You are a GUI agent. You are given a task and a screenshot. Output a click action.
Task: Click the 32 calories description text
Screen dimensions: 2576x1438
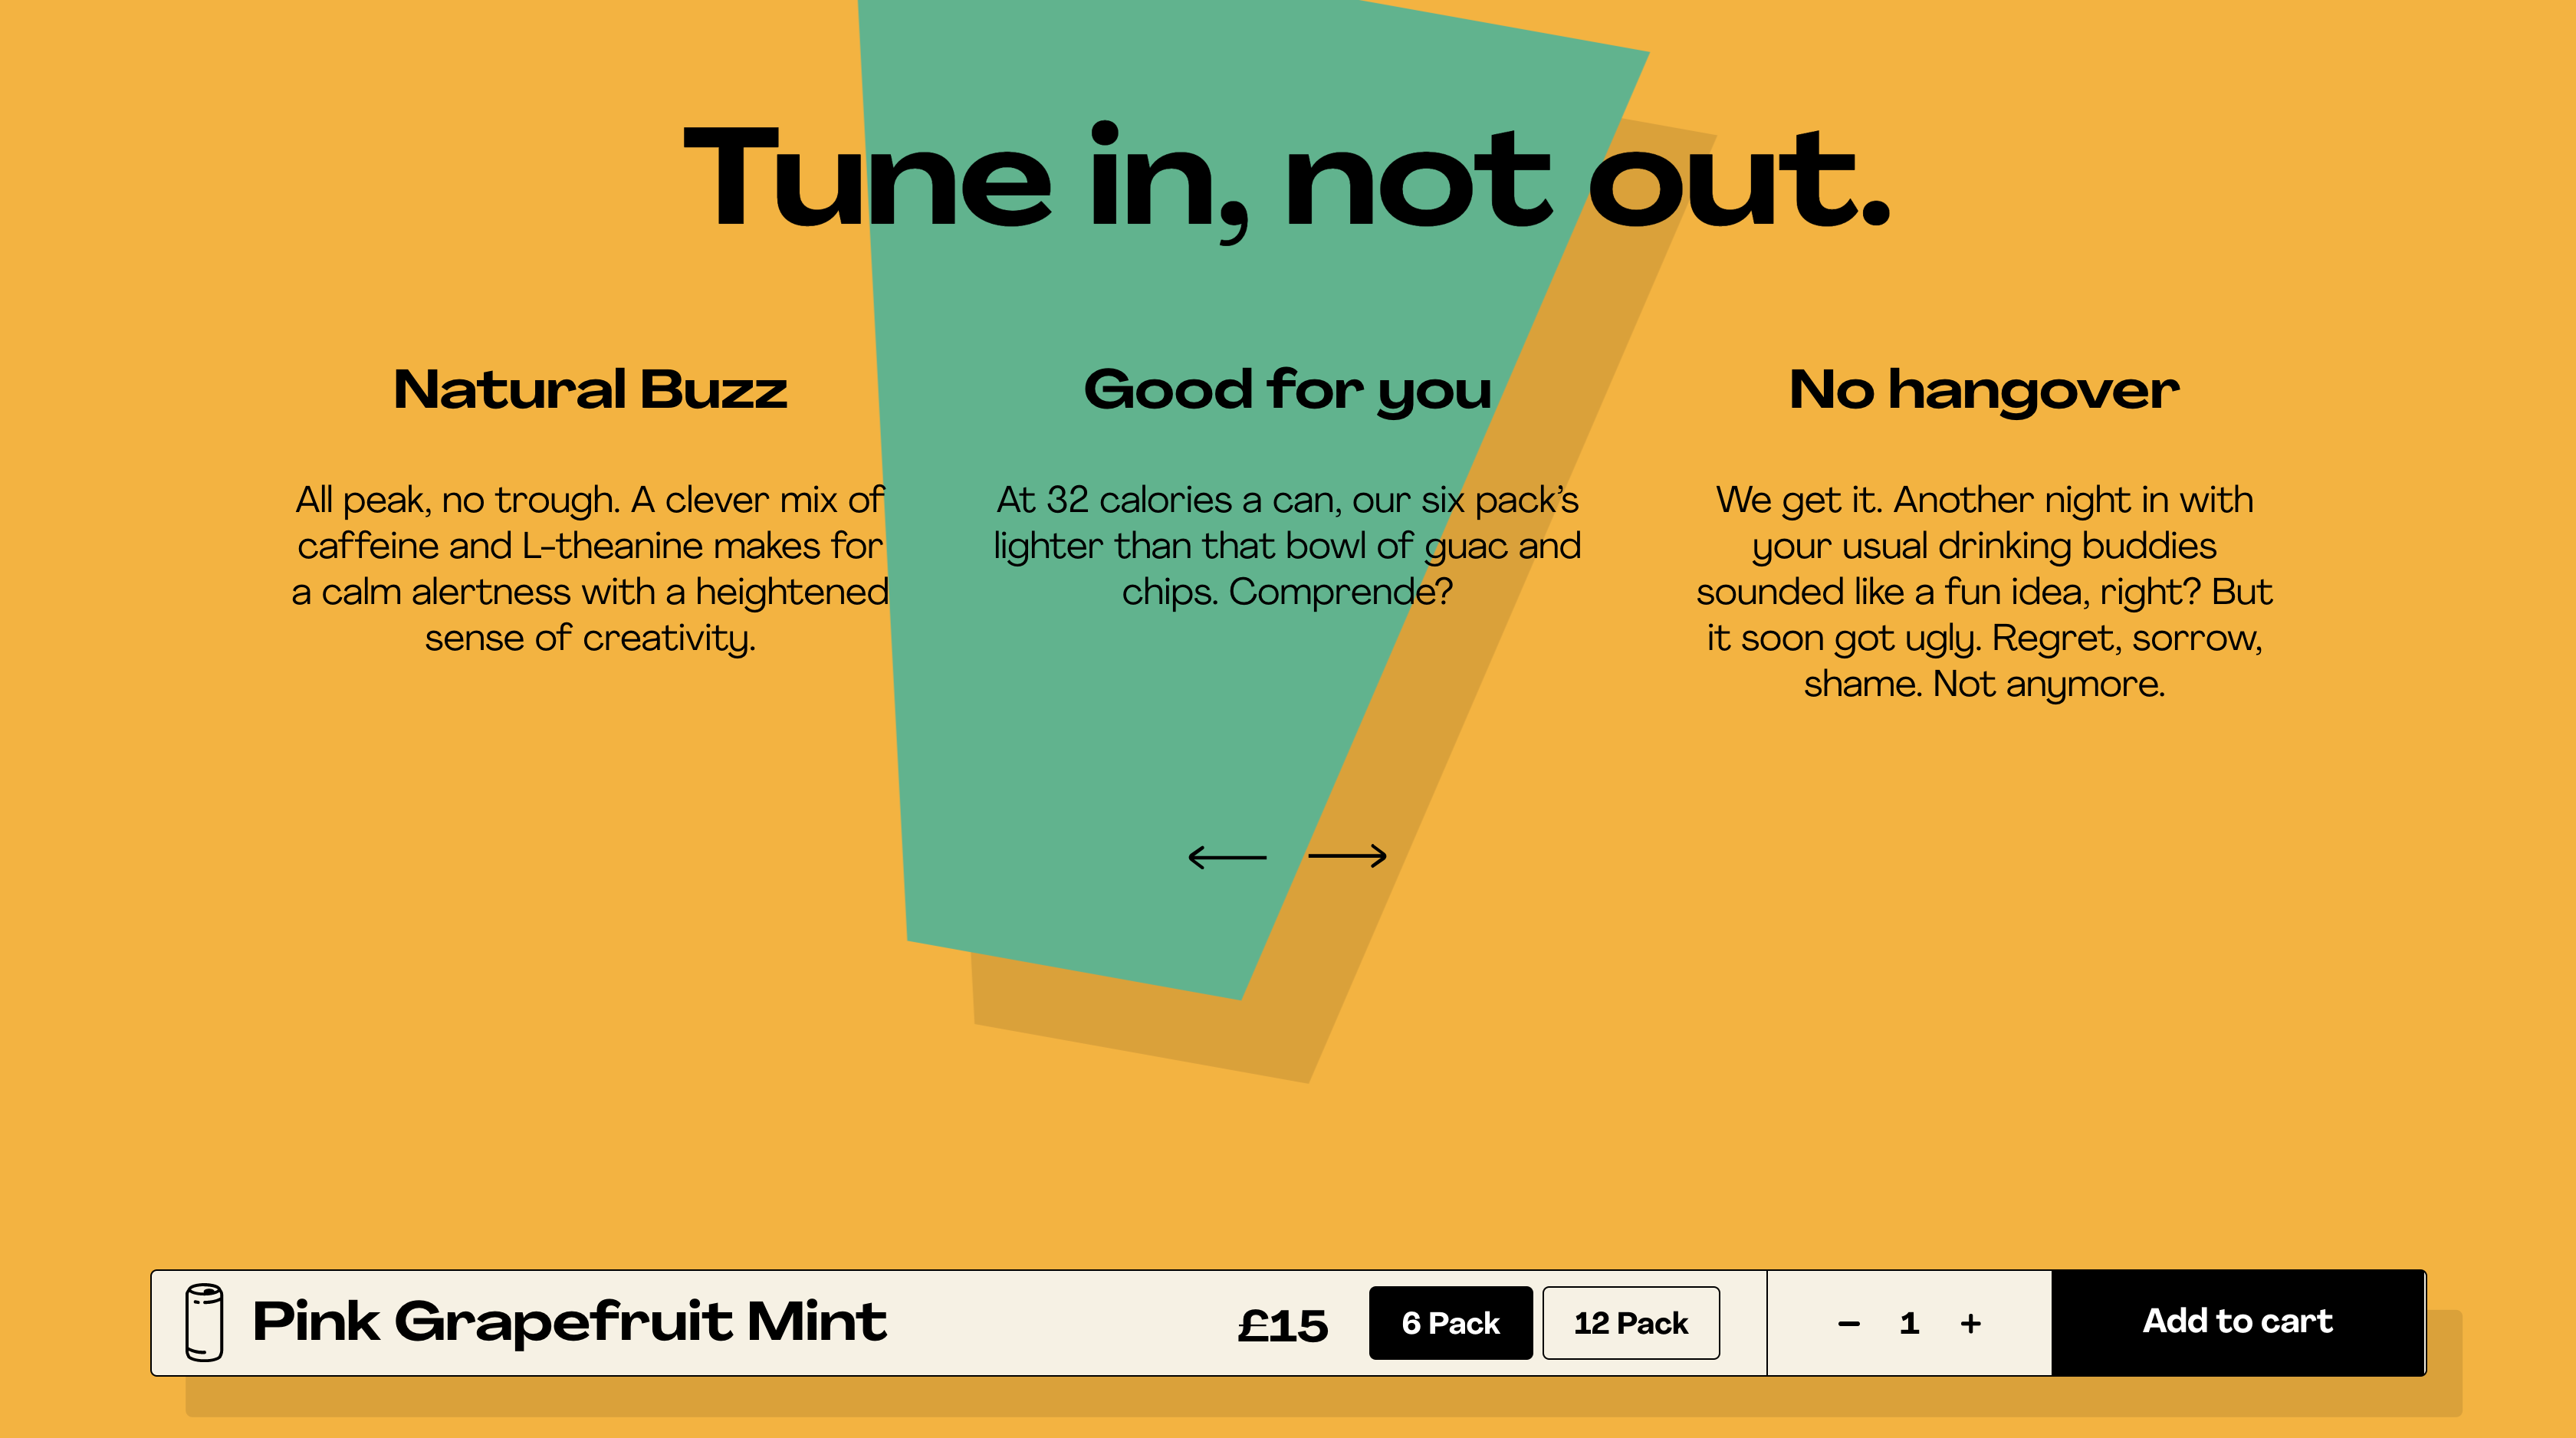[1287, 545]
